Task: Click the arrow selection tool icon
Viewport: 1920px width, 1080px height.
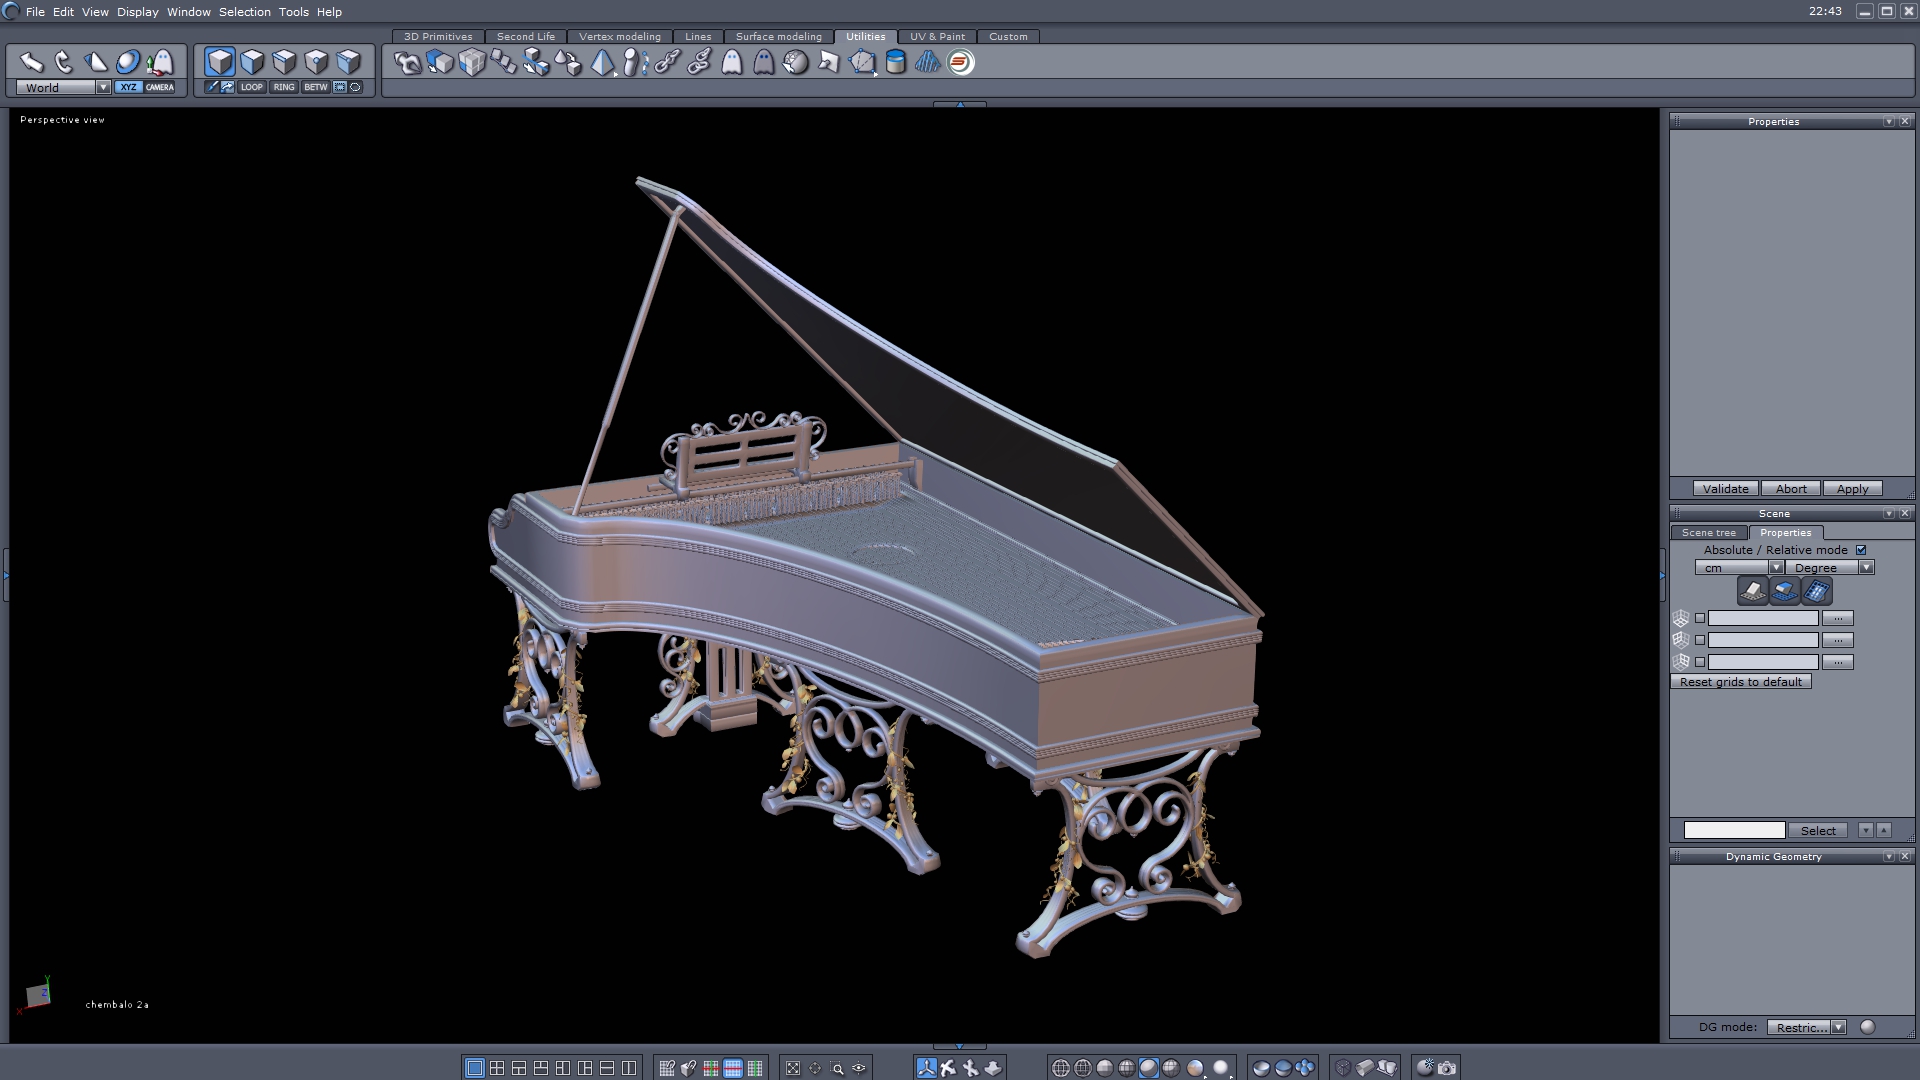Action: pyautogui.click(x=31, y=63)
